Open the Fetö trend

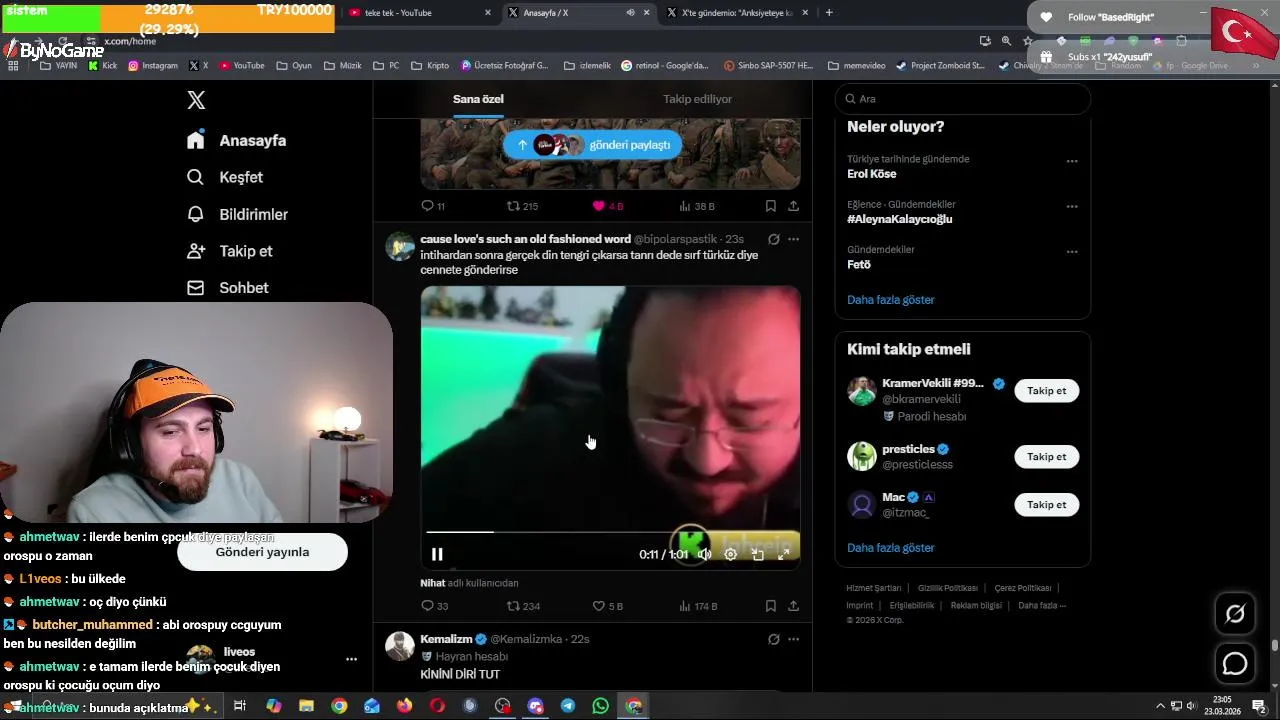click(x=859, y=265)
